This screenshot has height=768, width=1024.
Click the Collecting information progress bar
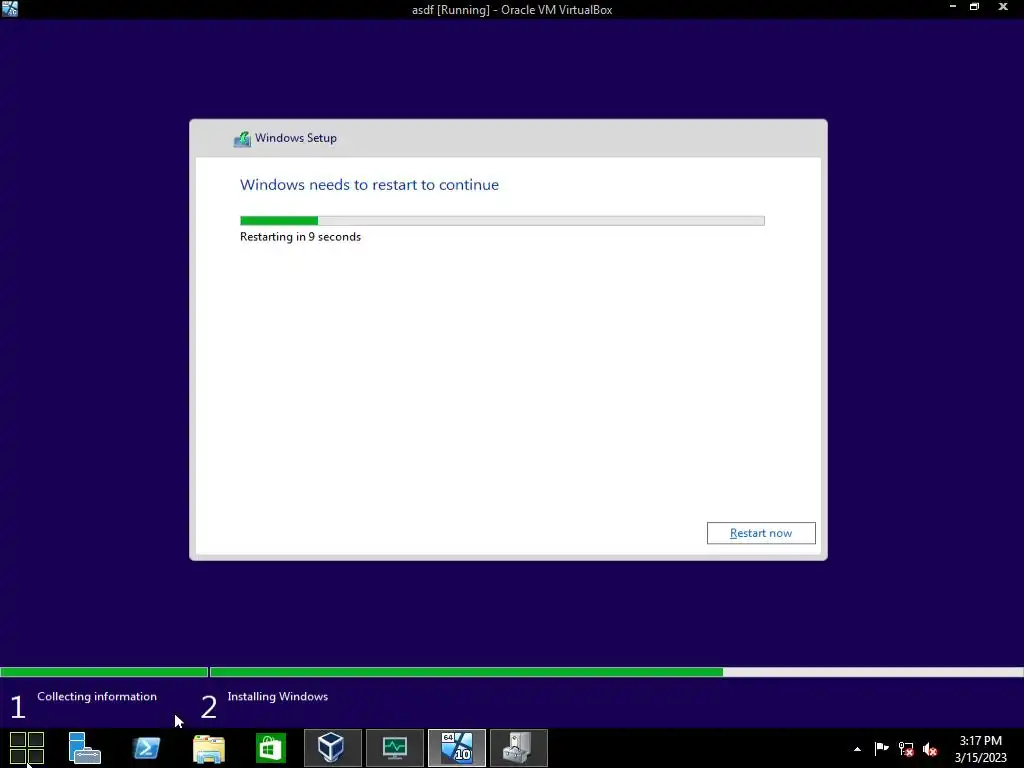tap(104, 672)
